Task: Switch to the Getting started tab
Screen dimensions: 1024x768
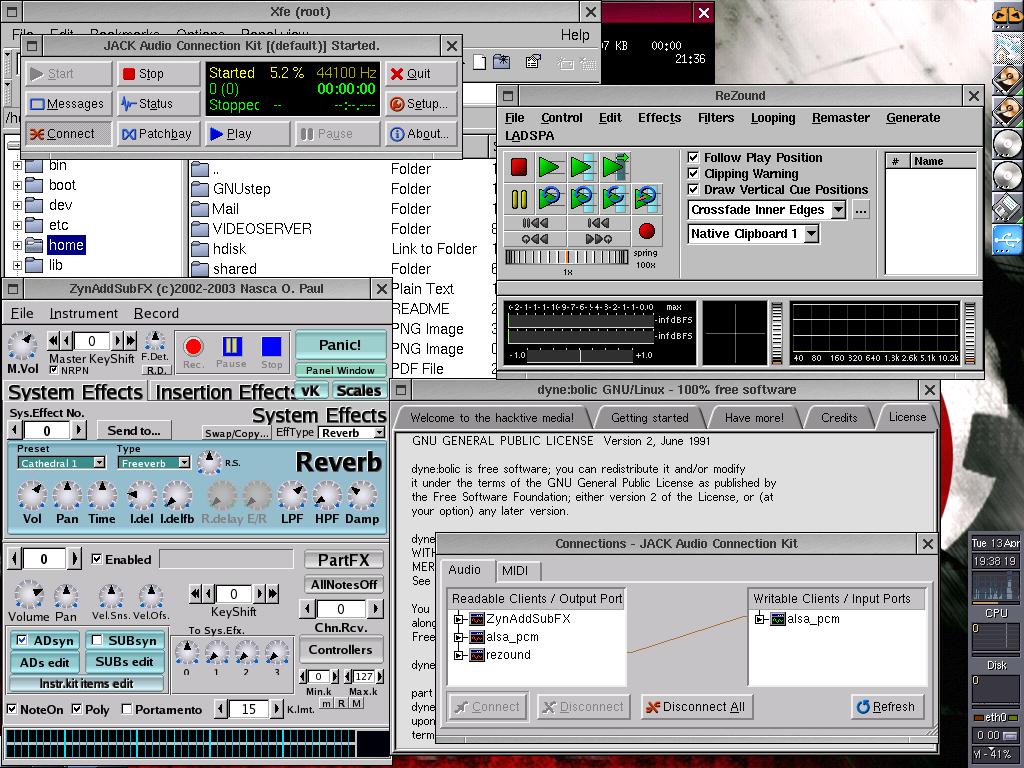Action: (649, 418)
